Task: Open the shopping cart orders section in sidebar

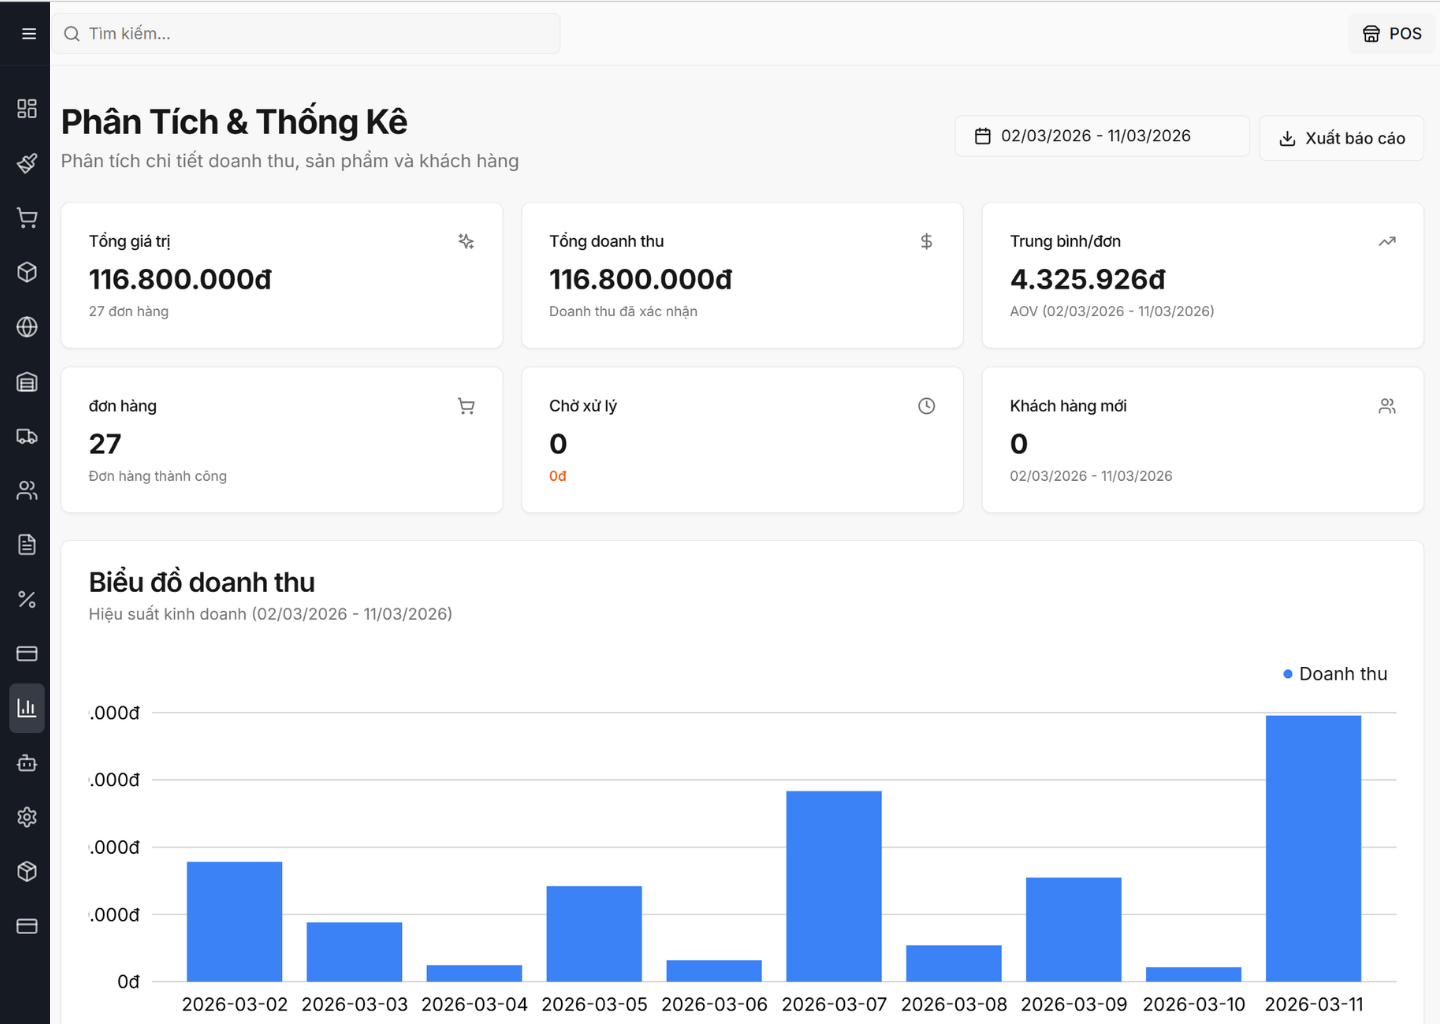Action: tap(27, 218)
